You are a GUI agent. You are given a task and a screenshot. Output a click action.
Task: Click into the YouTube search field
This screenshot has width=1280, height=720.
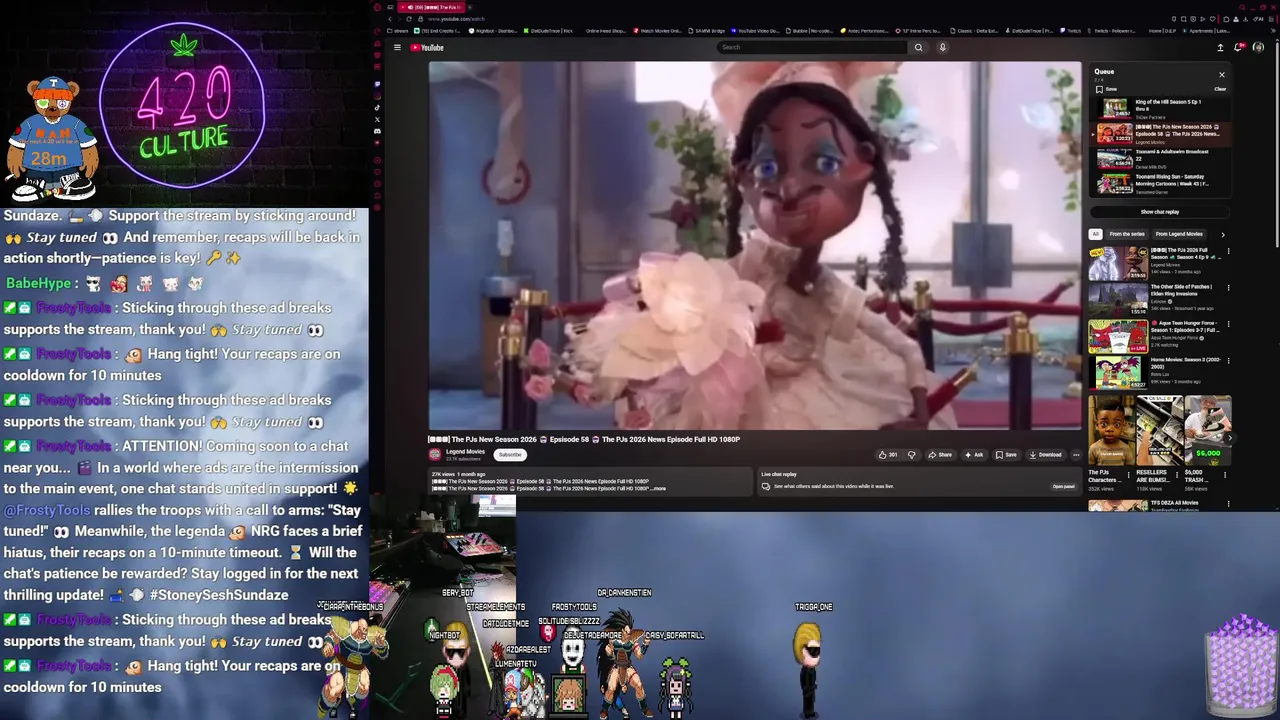812,47
